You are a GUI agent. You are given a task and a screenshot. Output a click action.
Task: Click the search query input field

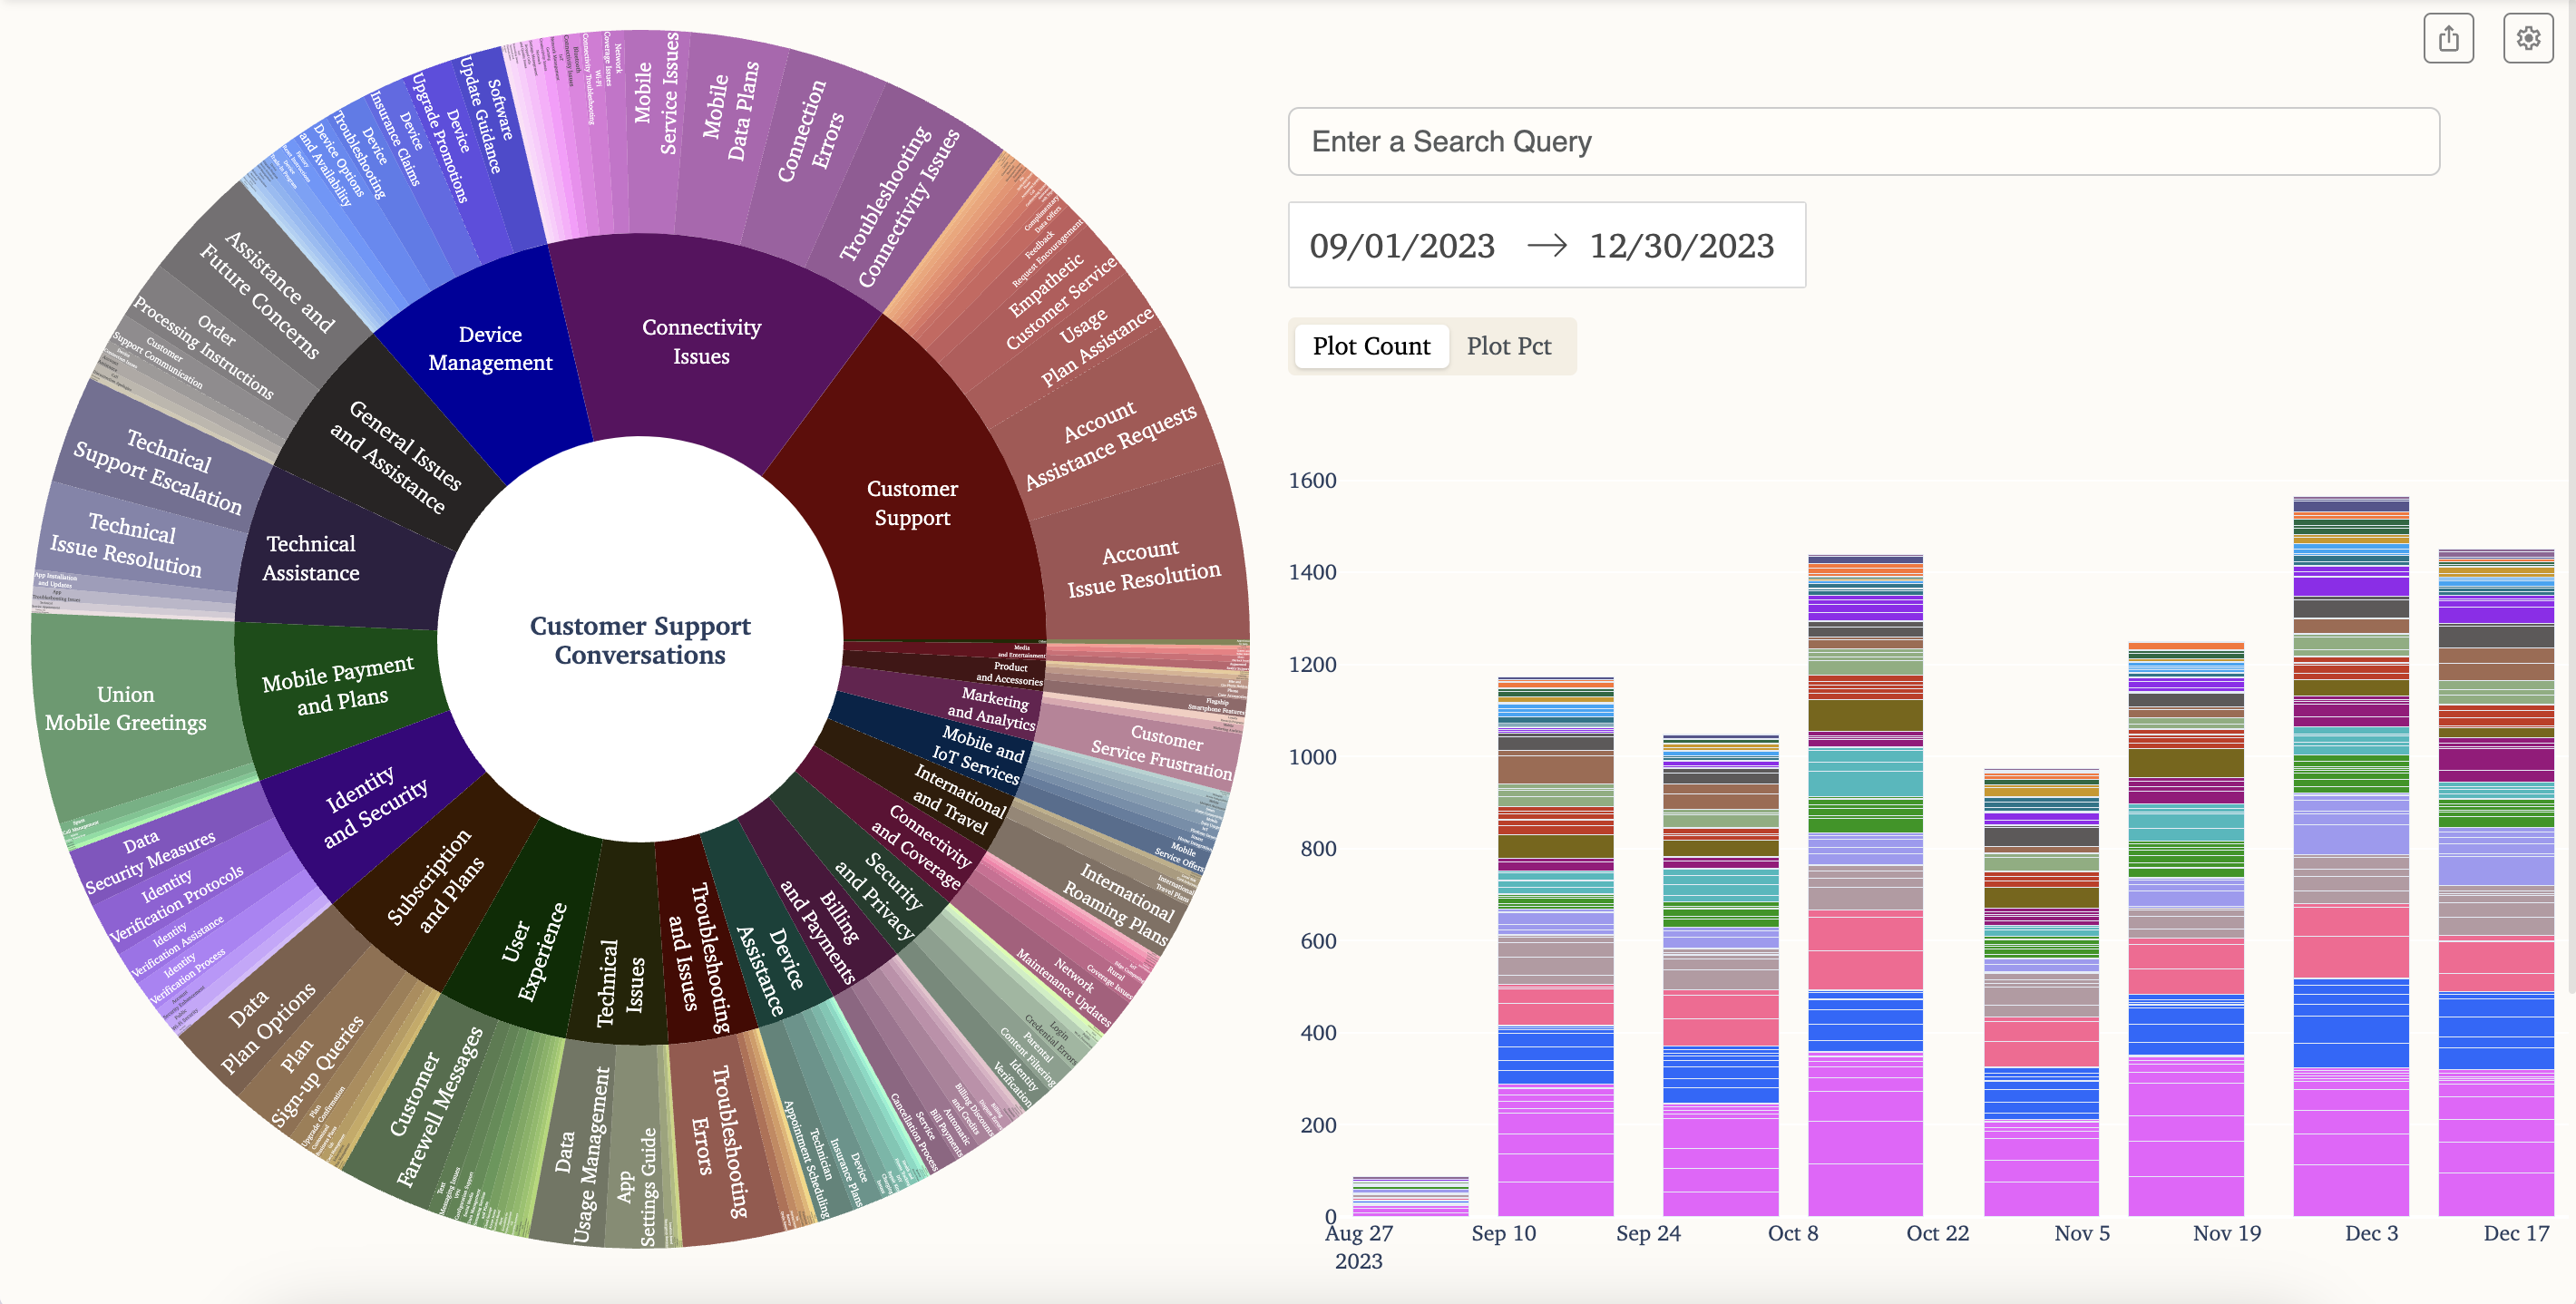1862,141
